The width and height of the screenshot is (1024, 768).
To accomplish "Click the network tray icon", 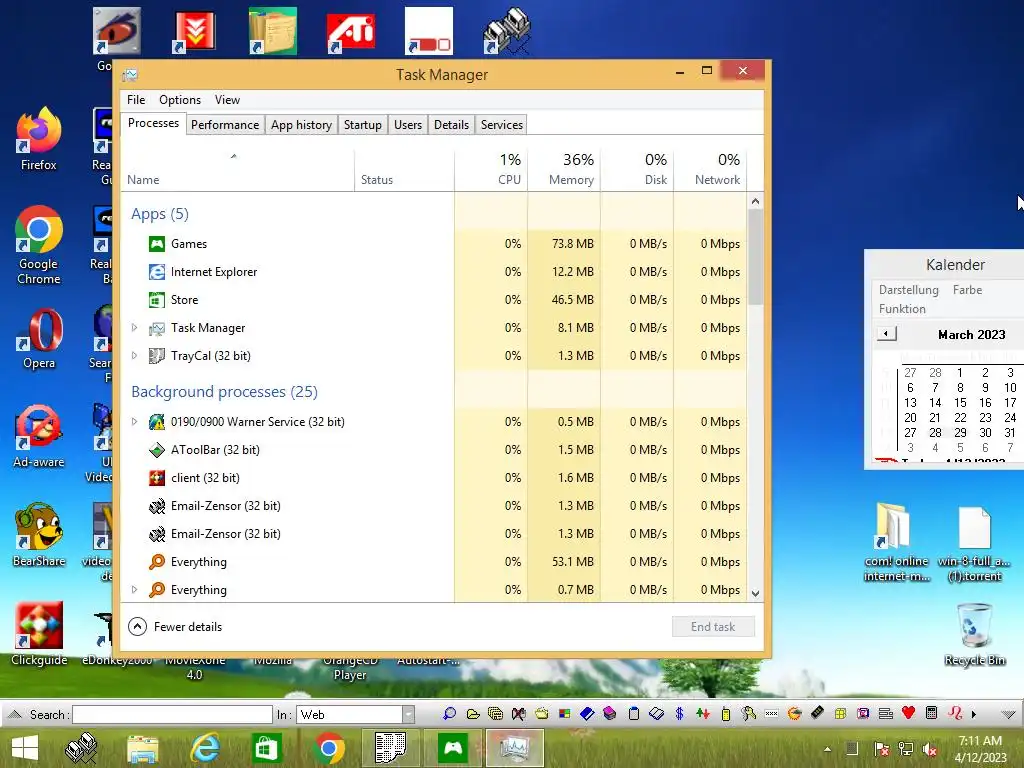I will click(906, 750).
